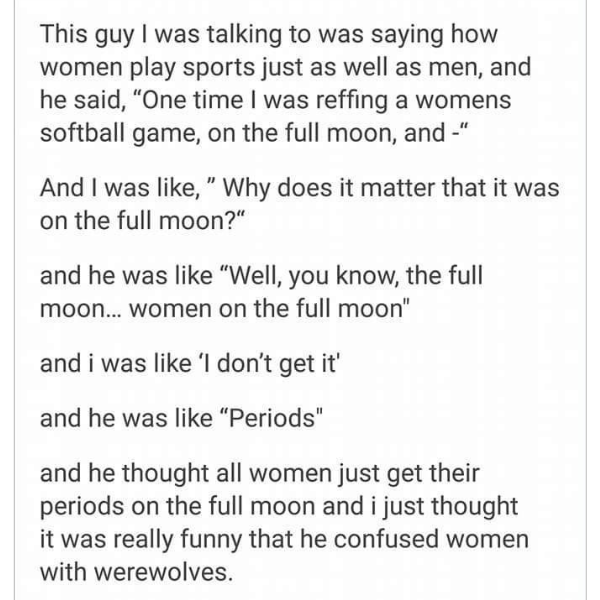Click the line 'and i was like I don't get it'
The image size is (600, 600).
pyautogui.click(x=190, y=364)
